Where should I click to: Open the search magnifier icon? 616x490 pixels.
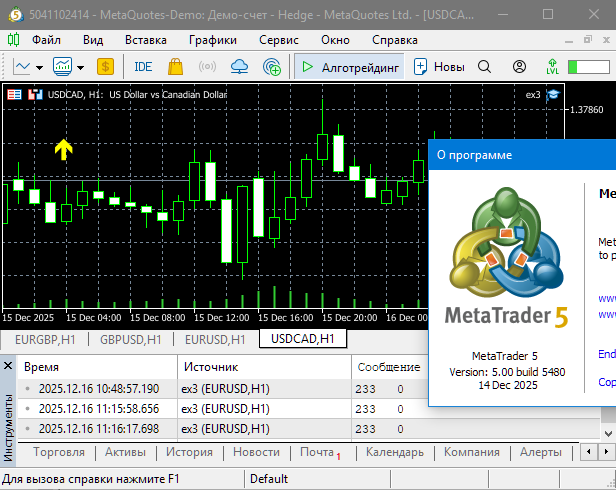[x=484, y=67]
